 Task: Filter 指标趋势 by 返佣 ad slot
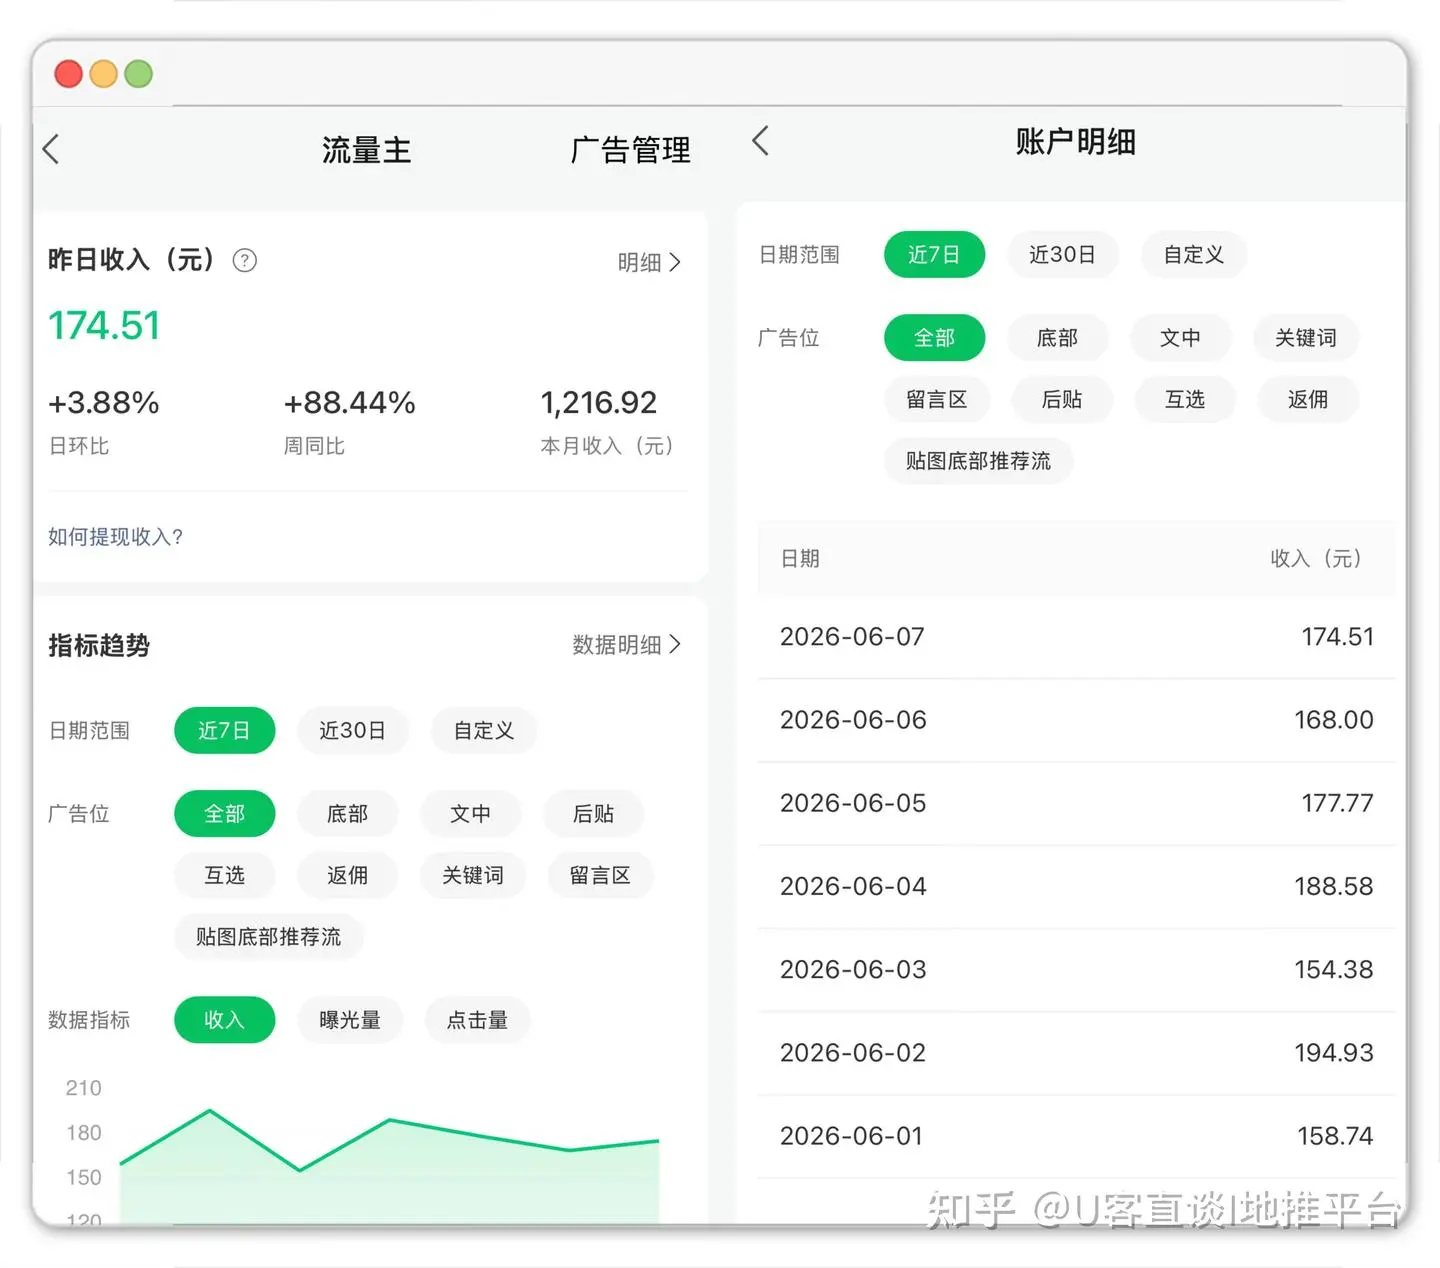tap(347, 876)
